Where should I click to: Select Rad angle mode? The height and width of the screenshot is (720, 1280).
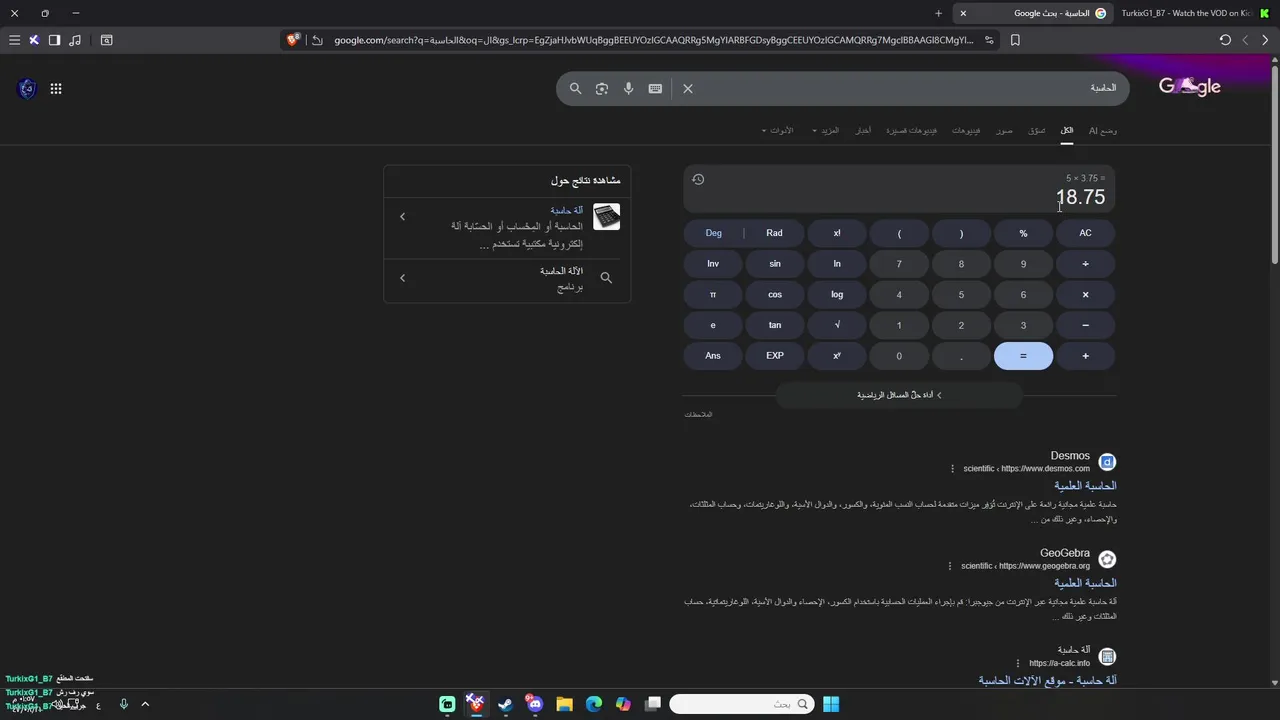pyautogui.click(x=774, y=233)
